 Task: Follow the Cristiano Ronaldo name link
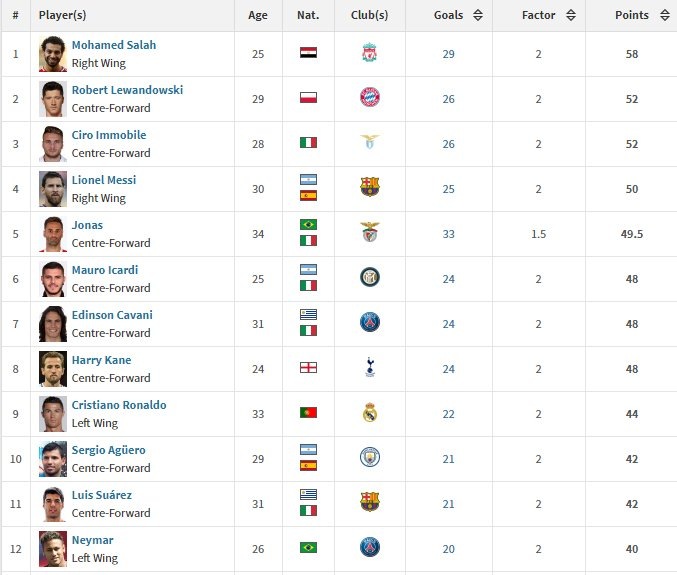(119, 405)
